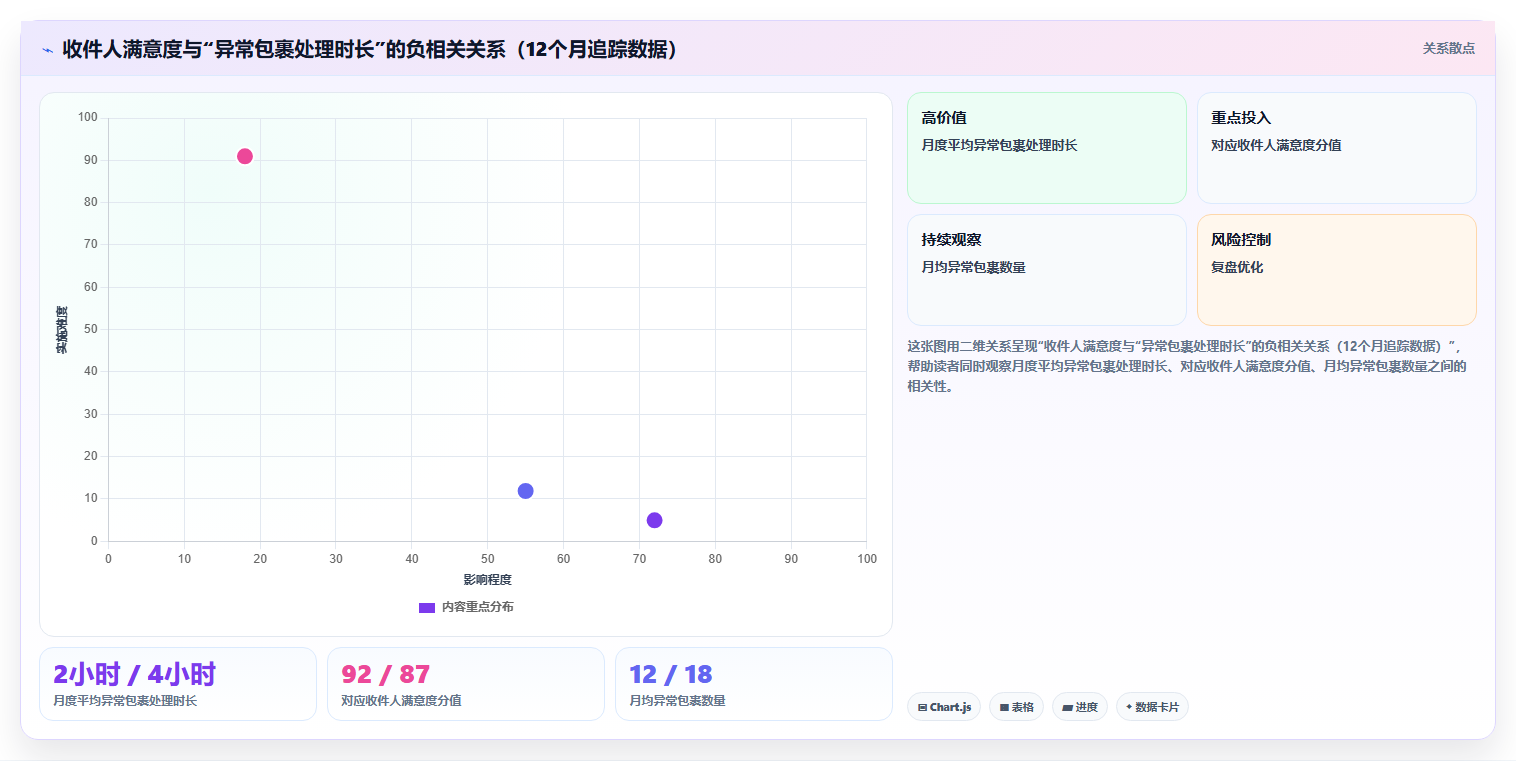Click the 92 / 87 metric value
1516x761 pixels.
(x=386, y=675)
